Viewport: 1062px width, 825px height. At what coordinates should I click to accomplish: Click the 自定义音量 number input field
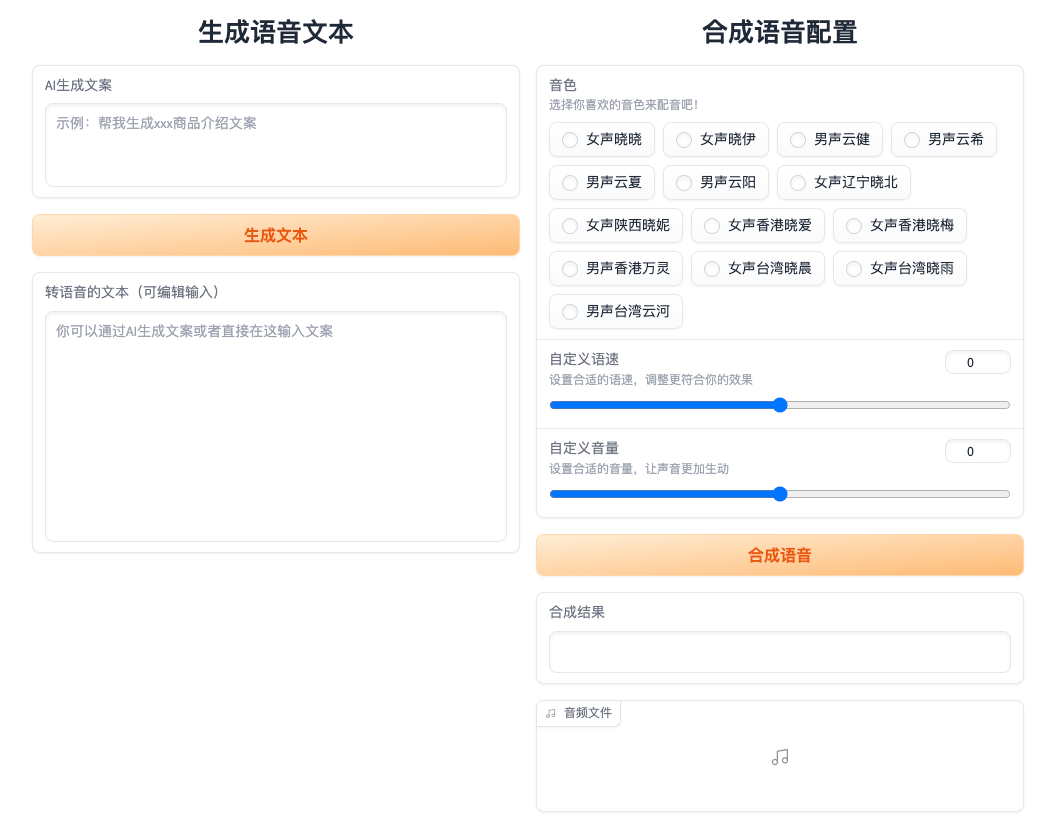coord(977,451)
